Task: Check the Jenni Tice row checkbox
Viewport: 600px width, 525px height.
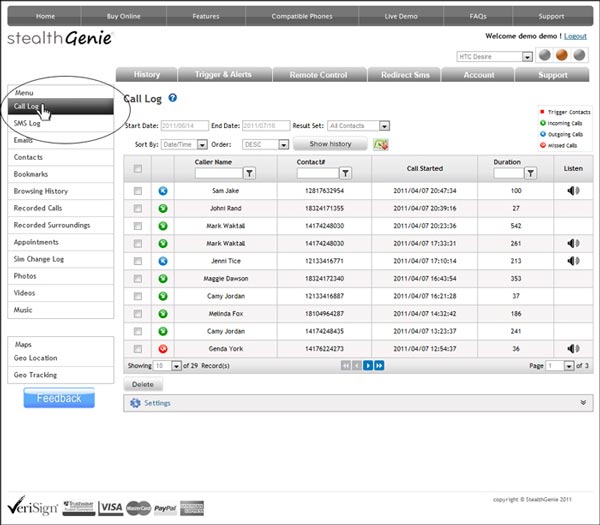Action: [x=138, y=261]
